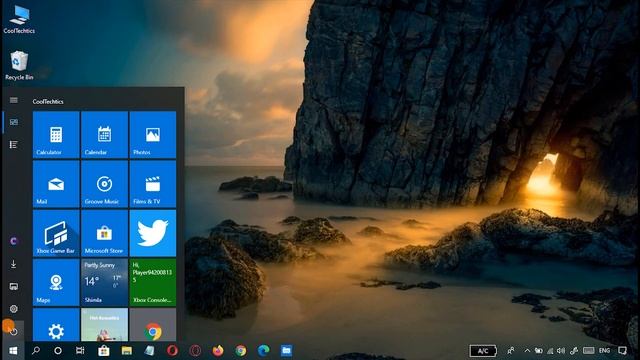Viewport: 640px width, 360px height.
Task: Click the Windows Start button
Action: [x=13, y=351]
